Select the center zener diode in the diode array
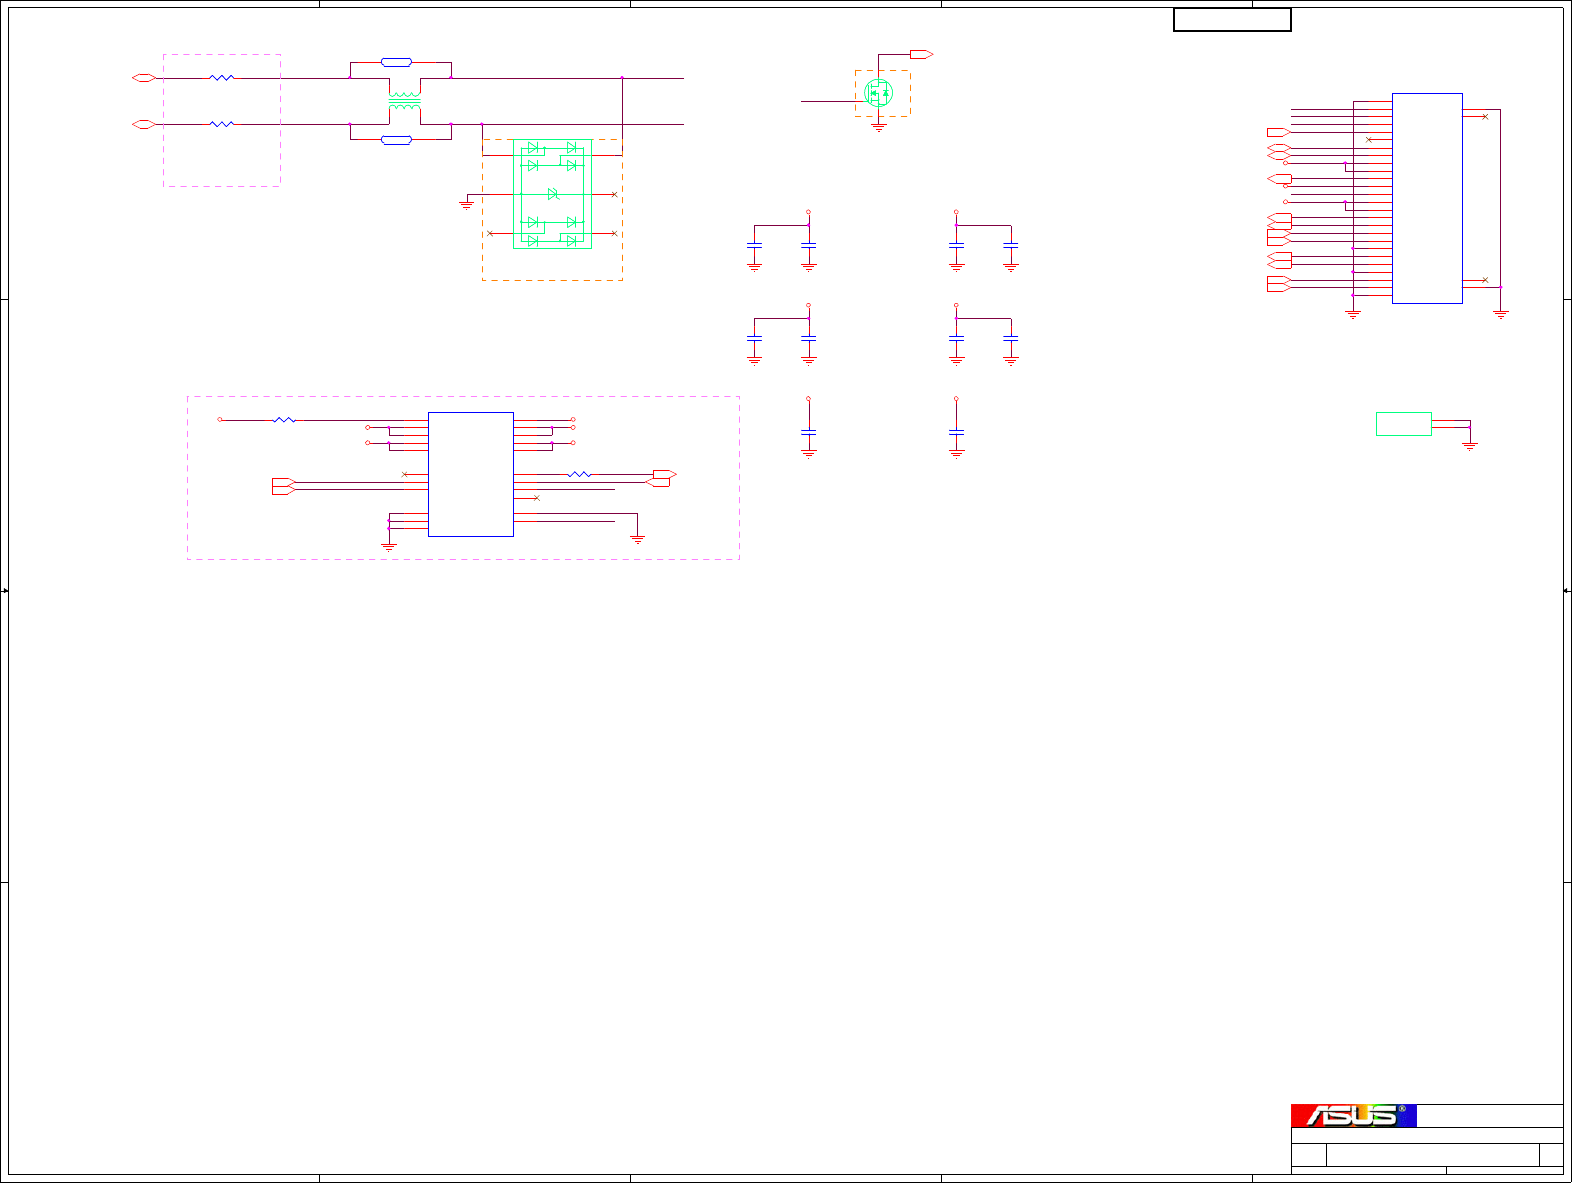Viewport: 1572px width, 1183px height. pos(552,194)
